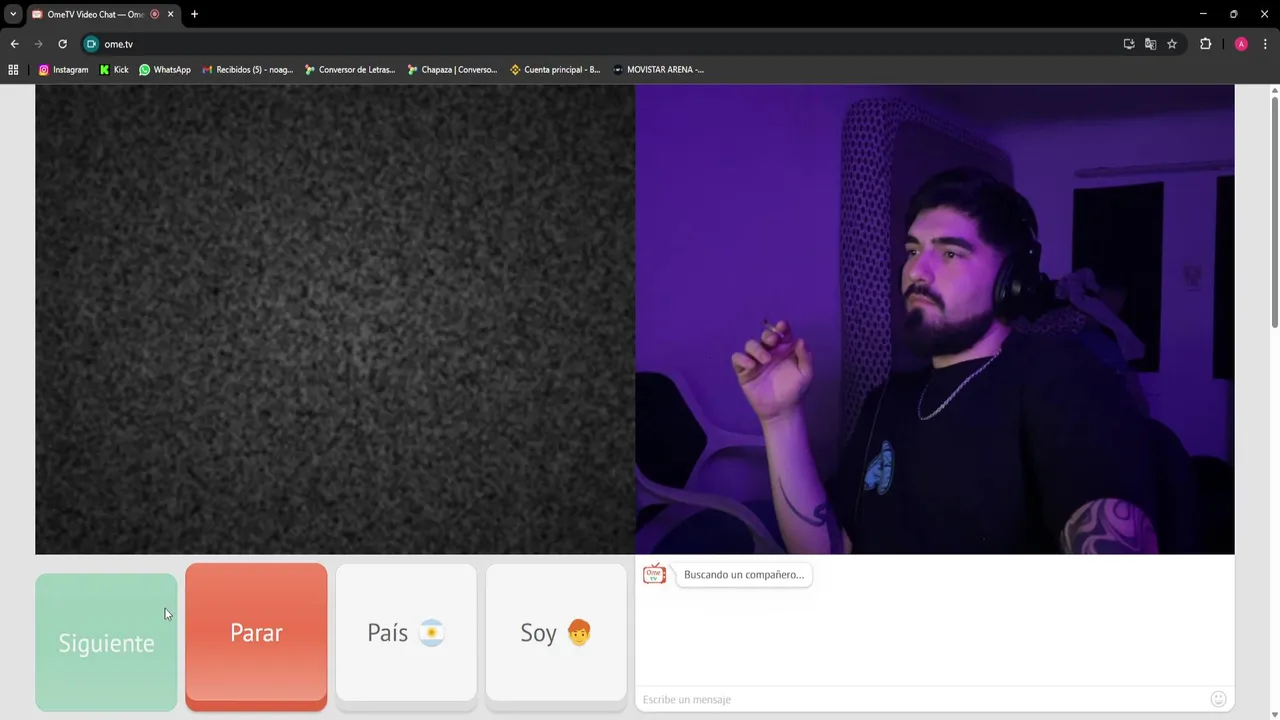Open the Chrome profile avatar
Image resolution: width=1280 pixels, height=720 pixels.
click(1241, 44)
